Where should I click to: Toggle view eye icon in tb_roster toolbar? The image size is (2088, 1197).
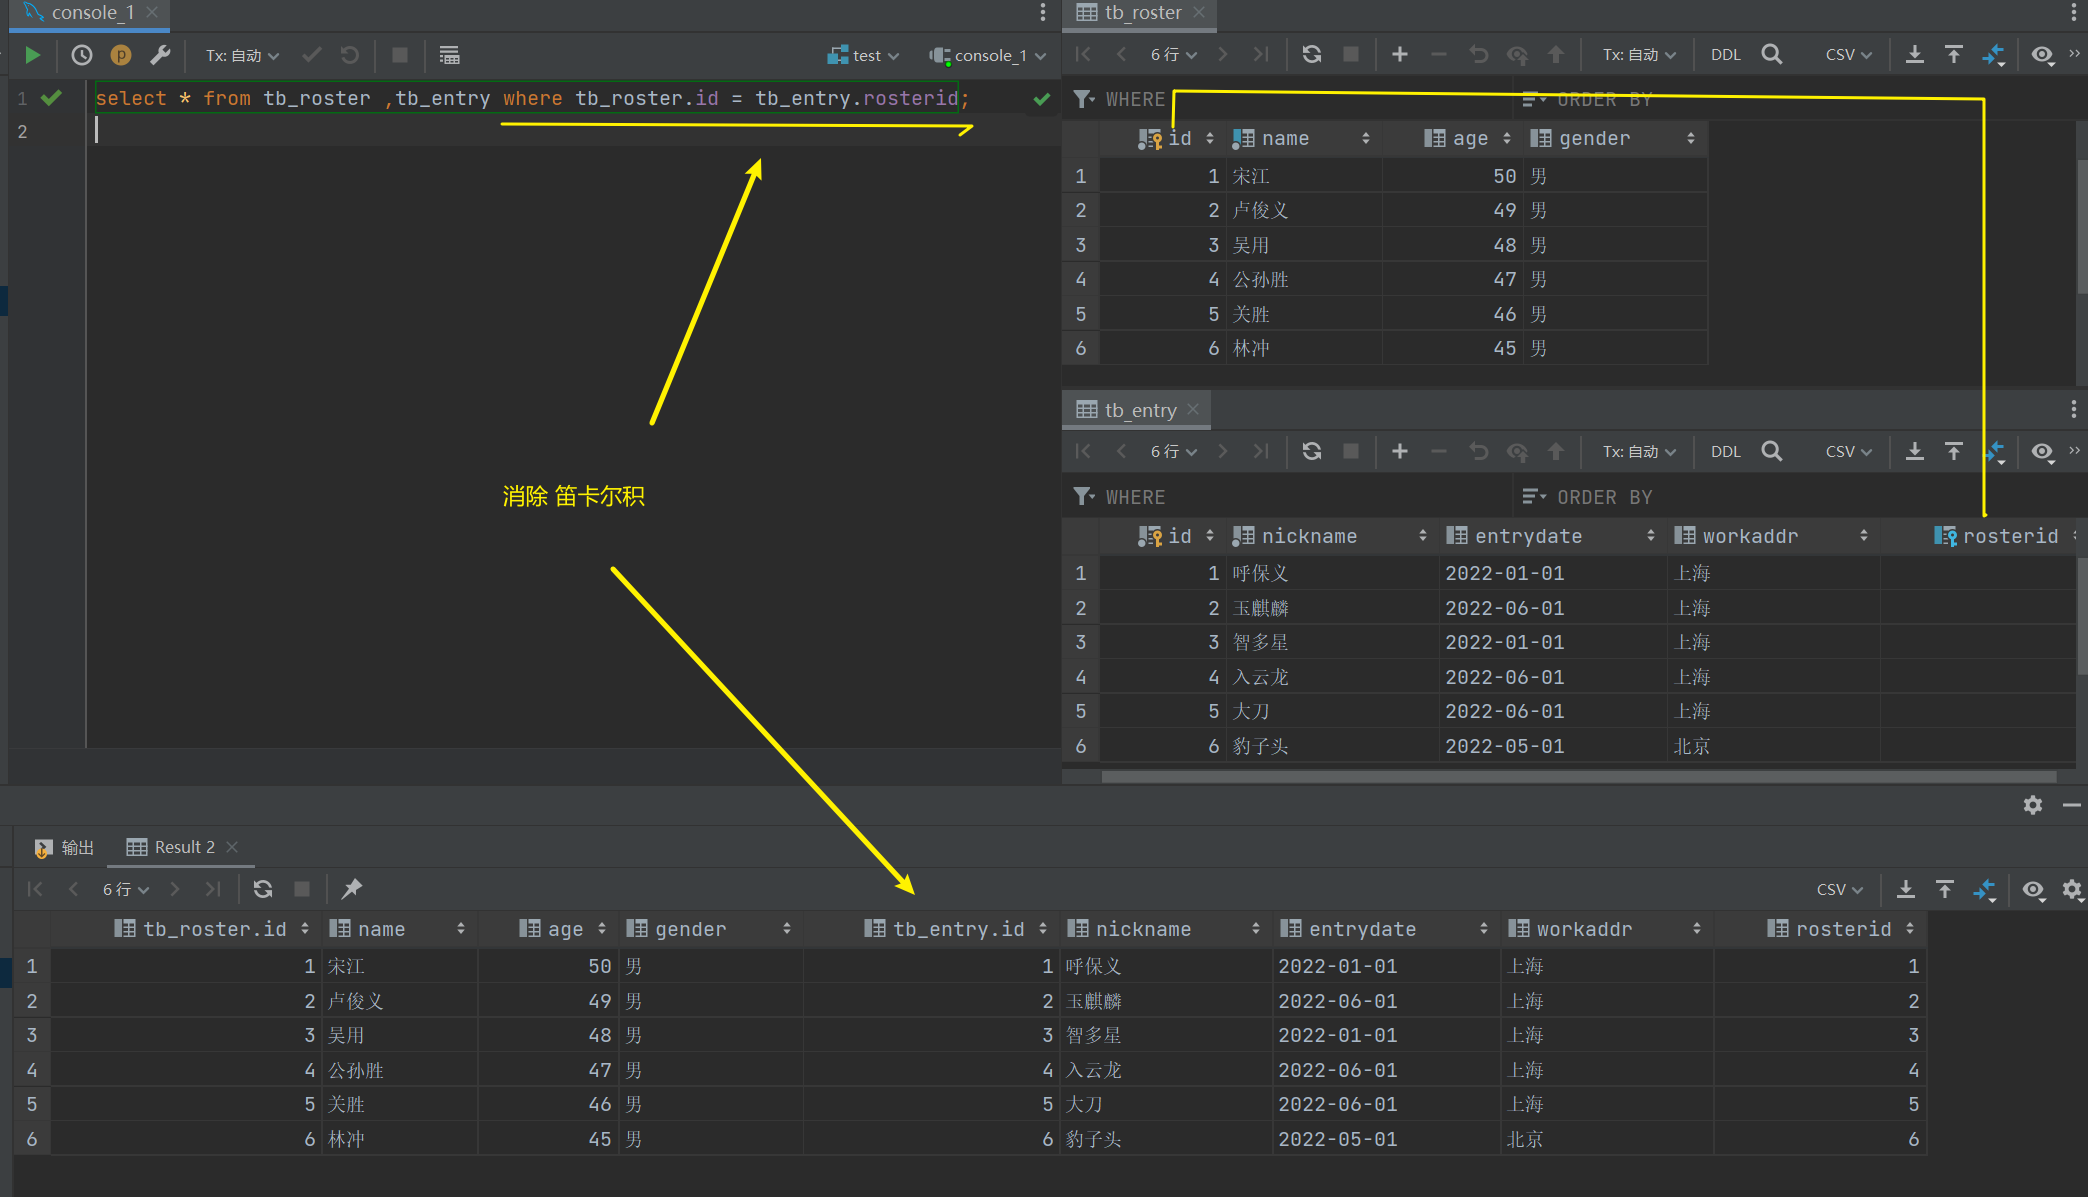(x=2042, y=54)
